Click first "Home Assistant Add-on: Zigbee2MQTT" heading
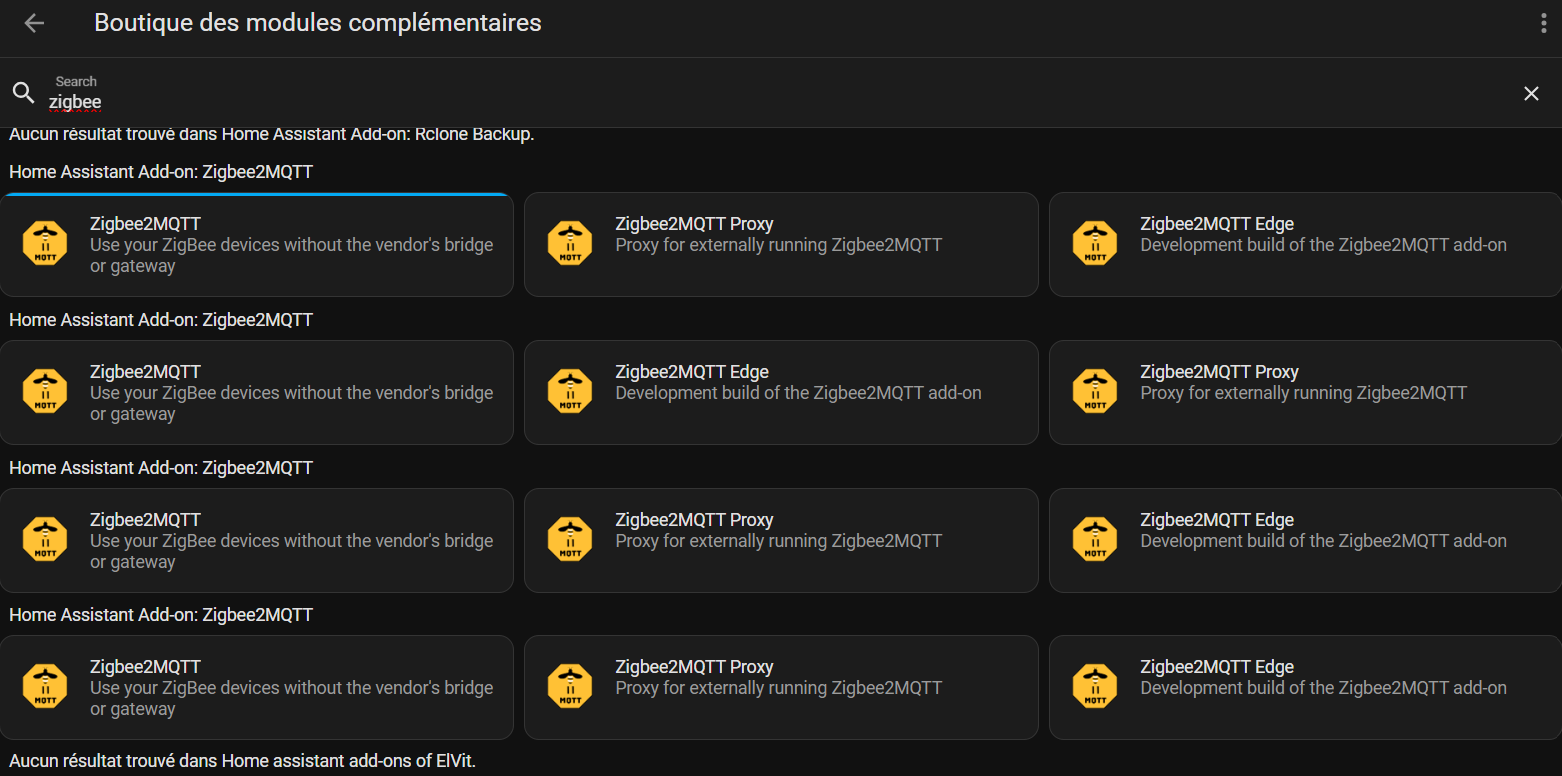Viewport: 1562px width, 776px height. click(161, 172)
